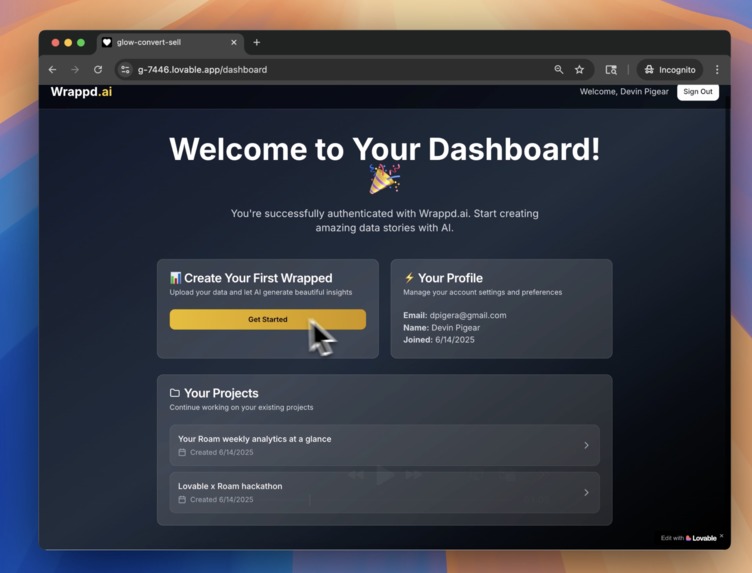Expand chevron on Lovable x Roam hackathon row
752x573 pixels.
click(x=586, y=492)
